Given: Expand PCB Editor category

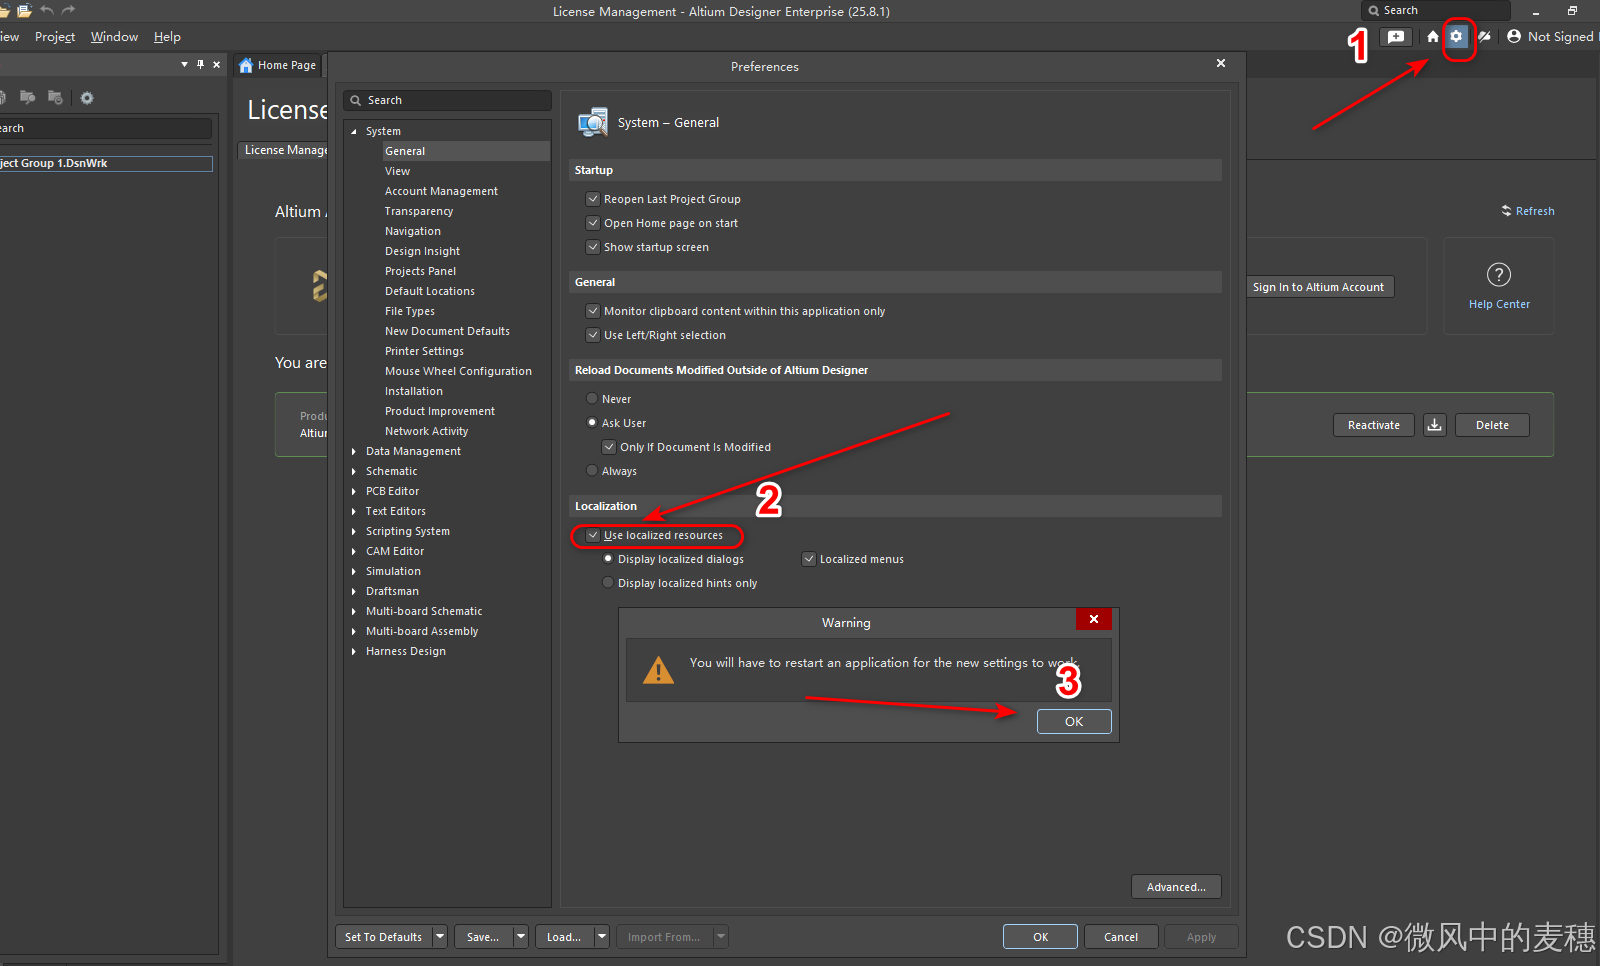Looking at the screenshot, I should point(353,491).
